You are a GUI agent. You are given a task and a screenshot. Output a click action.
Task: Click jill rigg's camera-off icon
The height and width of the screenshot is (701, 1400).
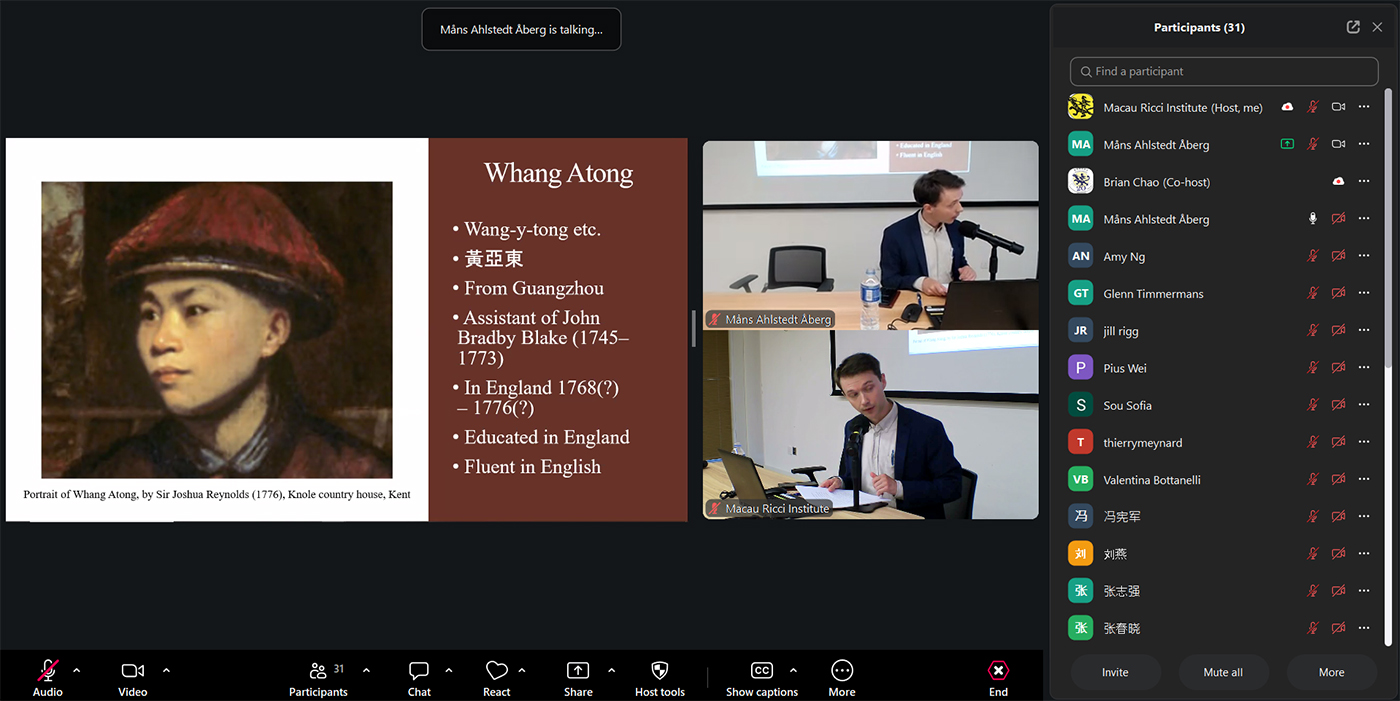1338,331
